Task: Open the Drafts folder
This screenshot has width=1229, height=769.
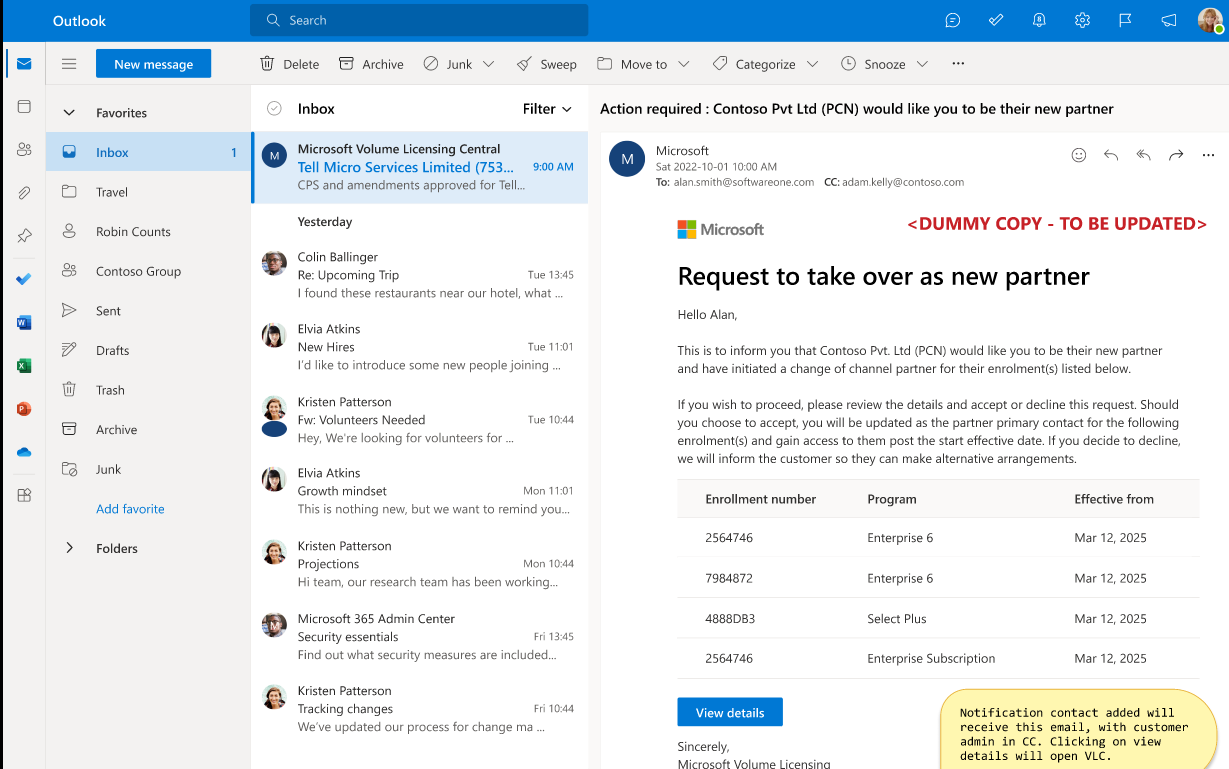Action: 148,351
